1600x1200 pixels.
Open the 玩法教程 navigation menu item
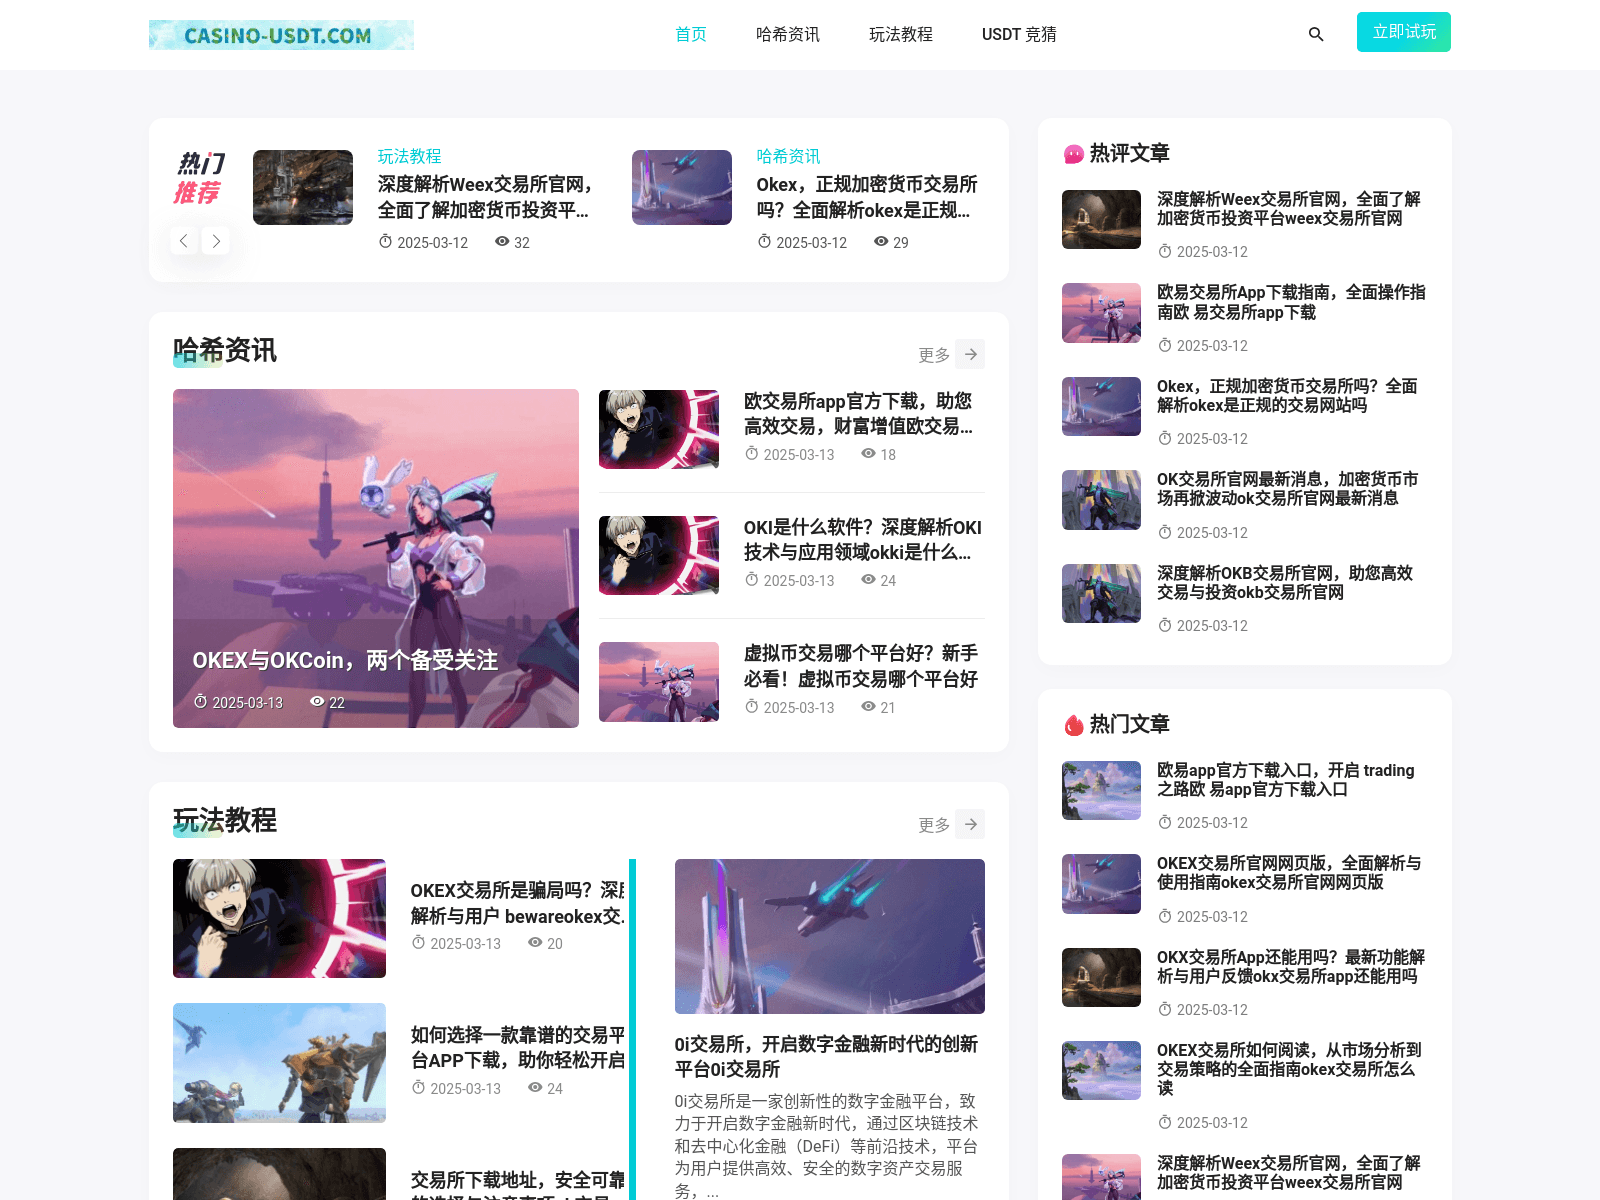(901, 34)
